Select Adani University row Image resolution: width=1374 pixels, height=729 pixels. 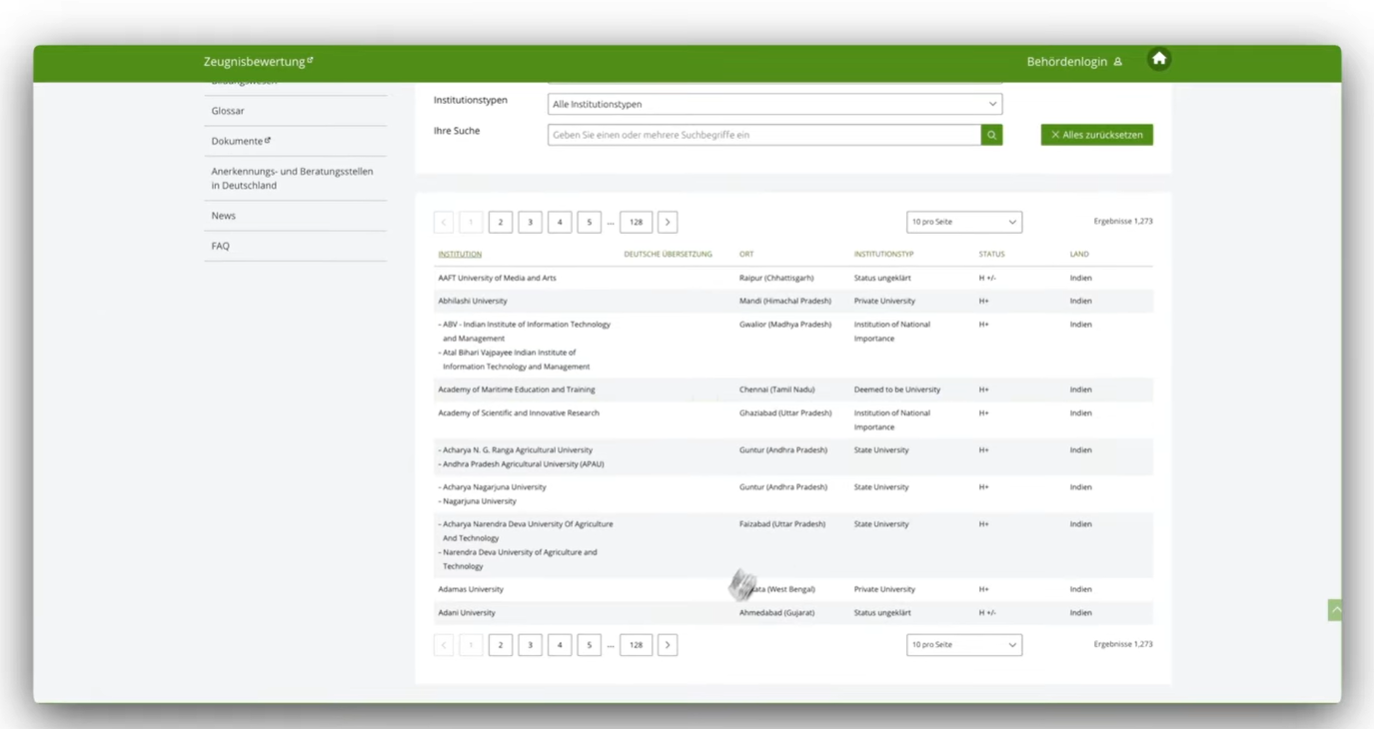[x=793, y=613]
